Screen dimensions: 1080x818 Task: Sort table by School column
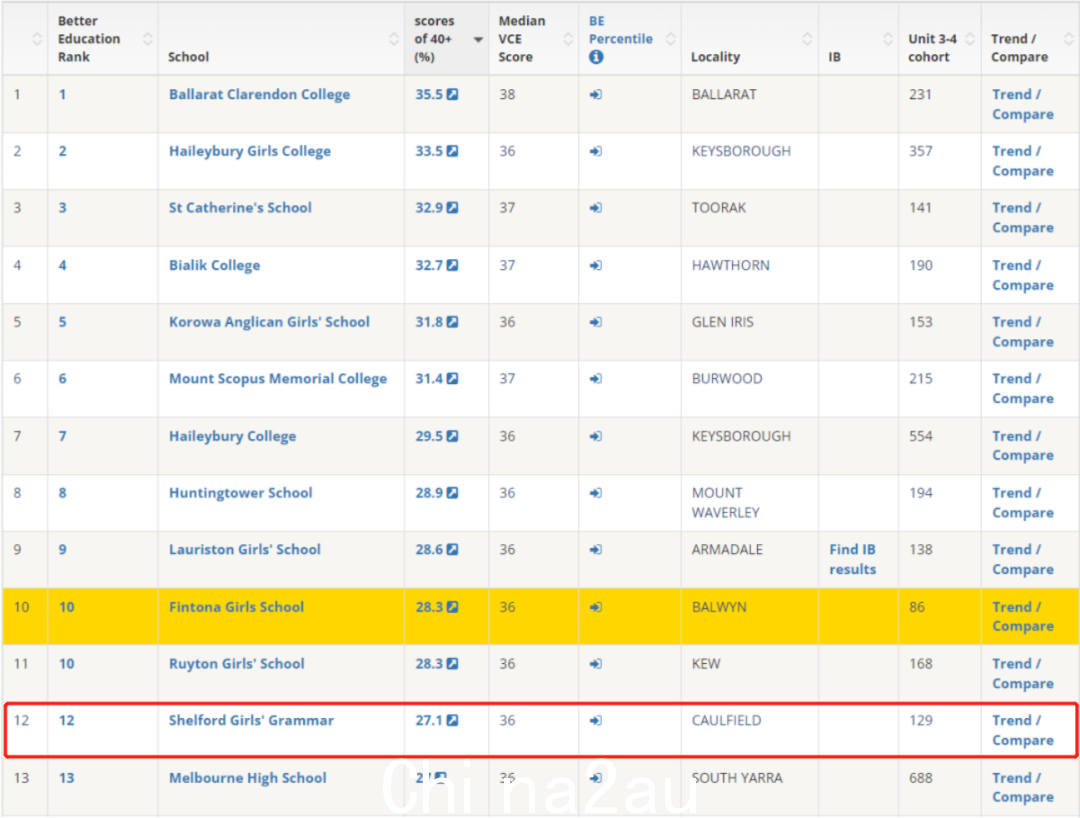click(x=393, y=39)
